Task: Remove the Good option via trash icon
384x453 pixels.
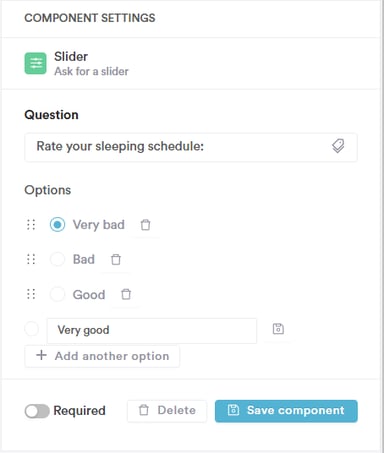Action: click(x=126, y=294)
